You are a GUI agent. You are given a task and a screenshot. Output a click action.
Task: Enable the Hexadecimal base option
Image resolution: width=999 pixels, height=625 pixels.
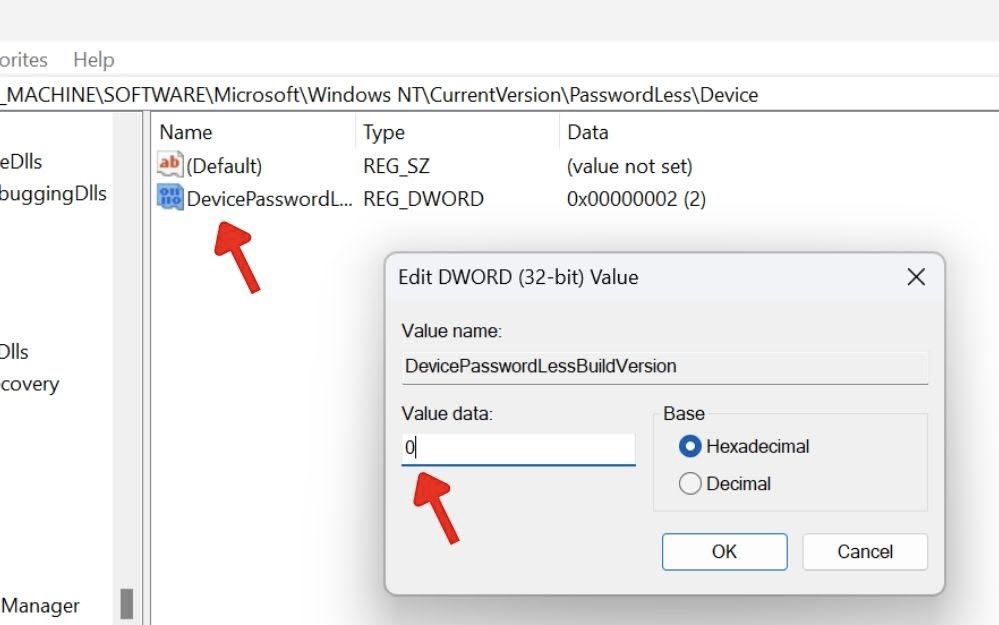pyautogui.click(x=693, y=446)
